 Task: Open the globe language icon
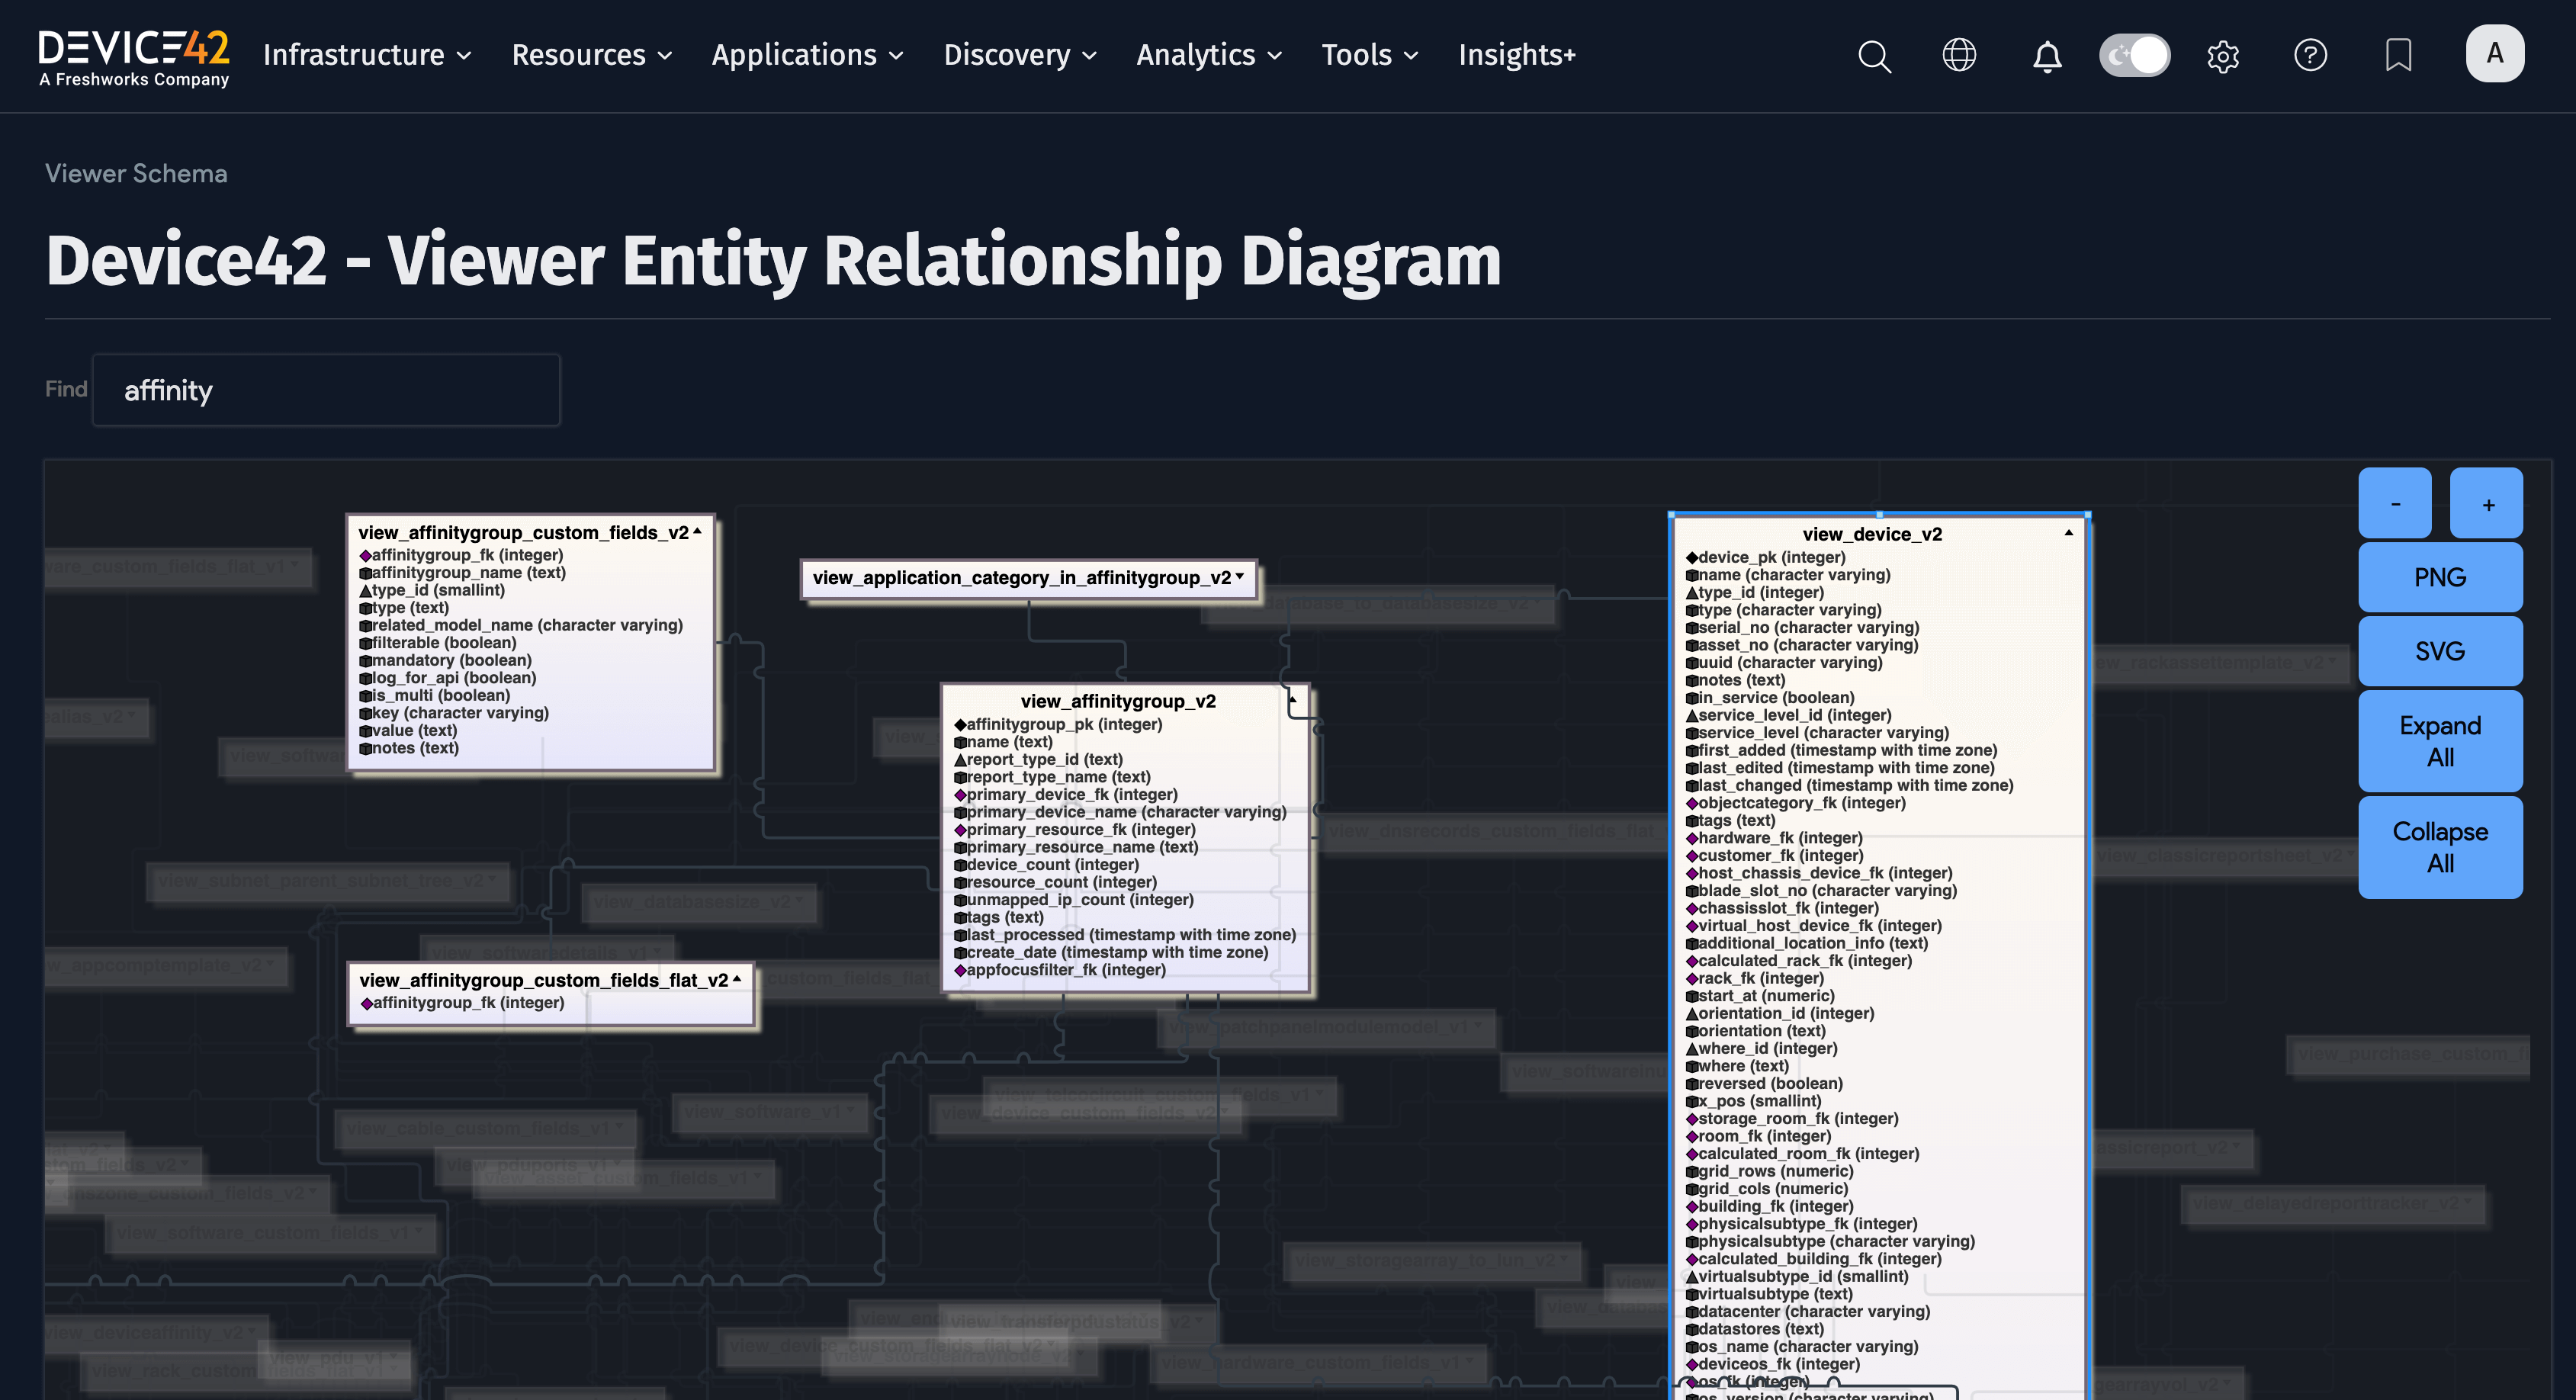[1959, 55]
